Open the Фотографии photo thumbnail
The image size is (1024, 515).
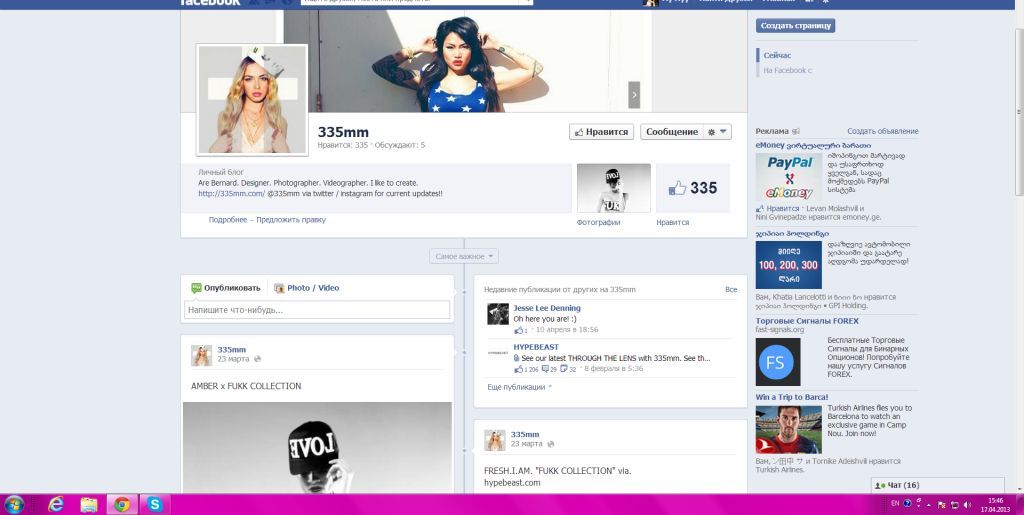point(614,188)
